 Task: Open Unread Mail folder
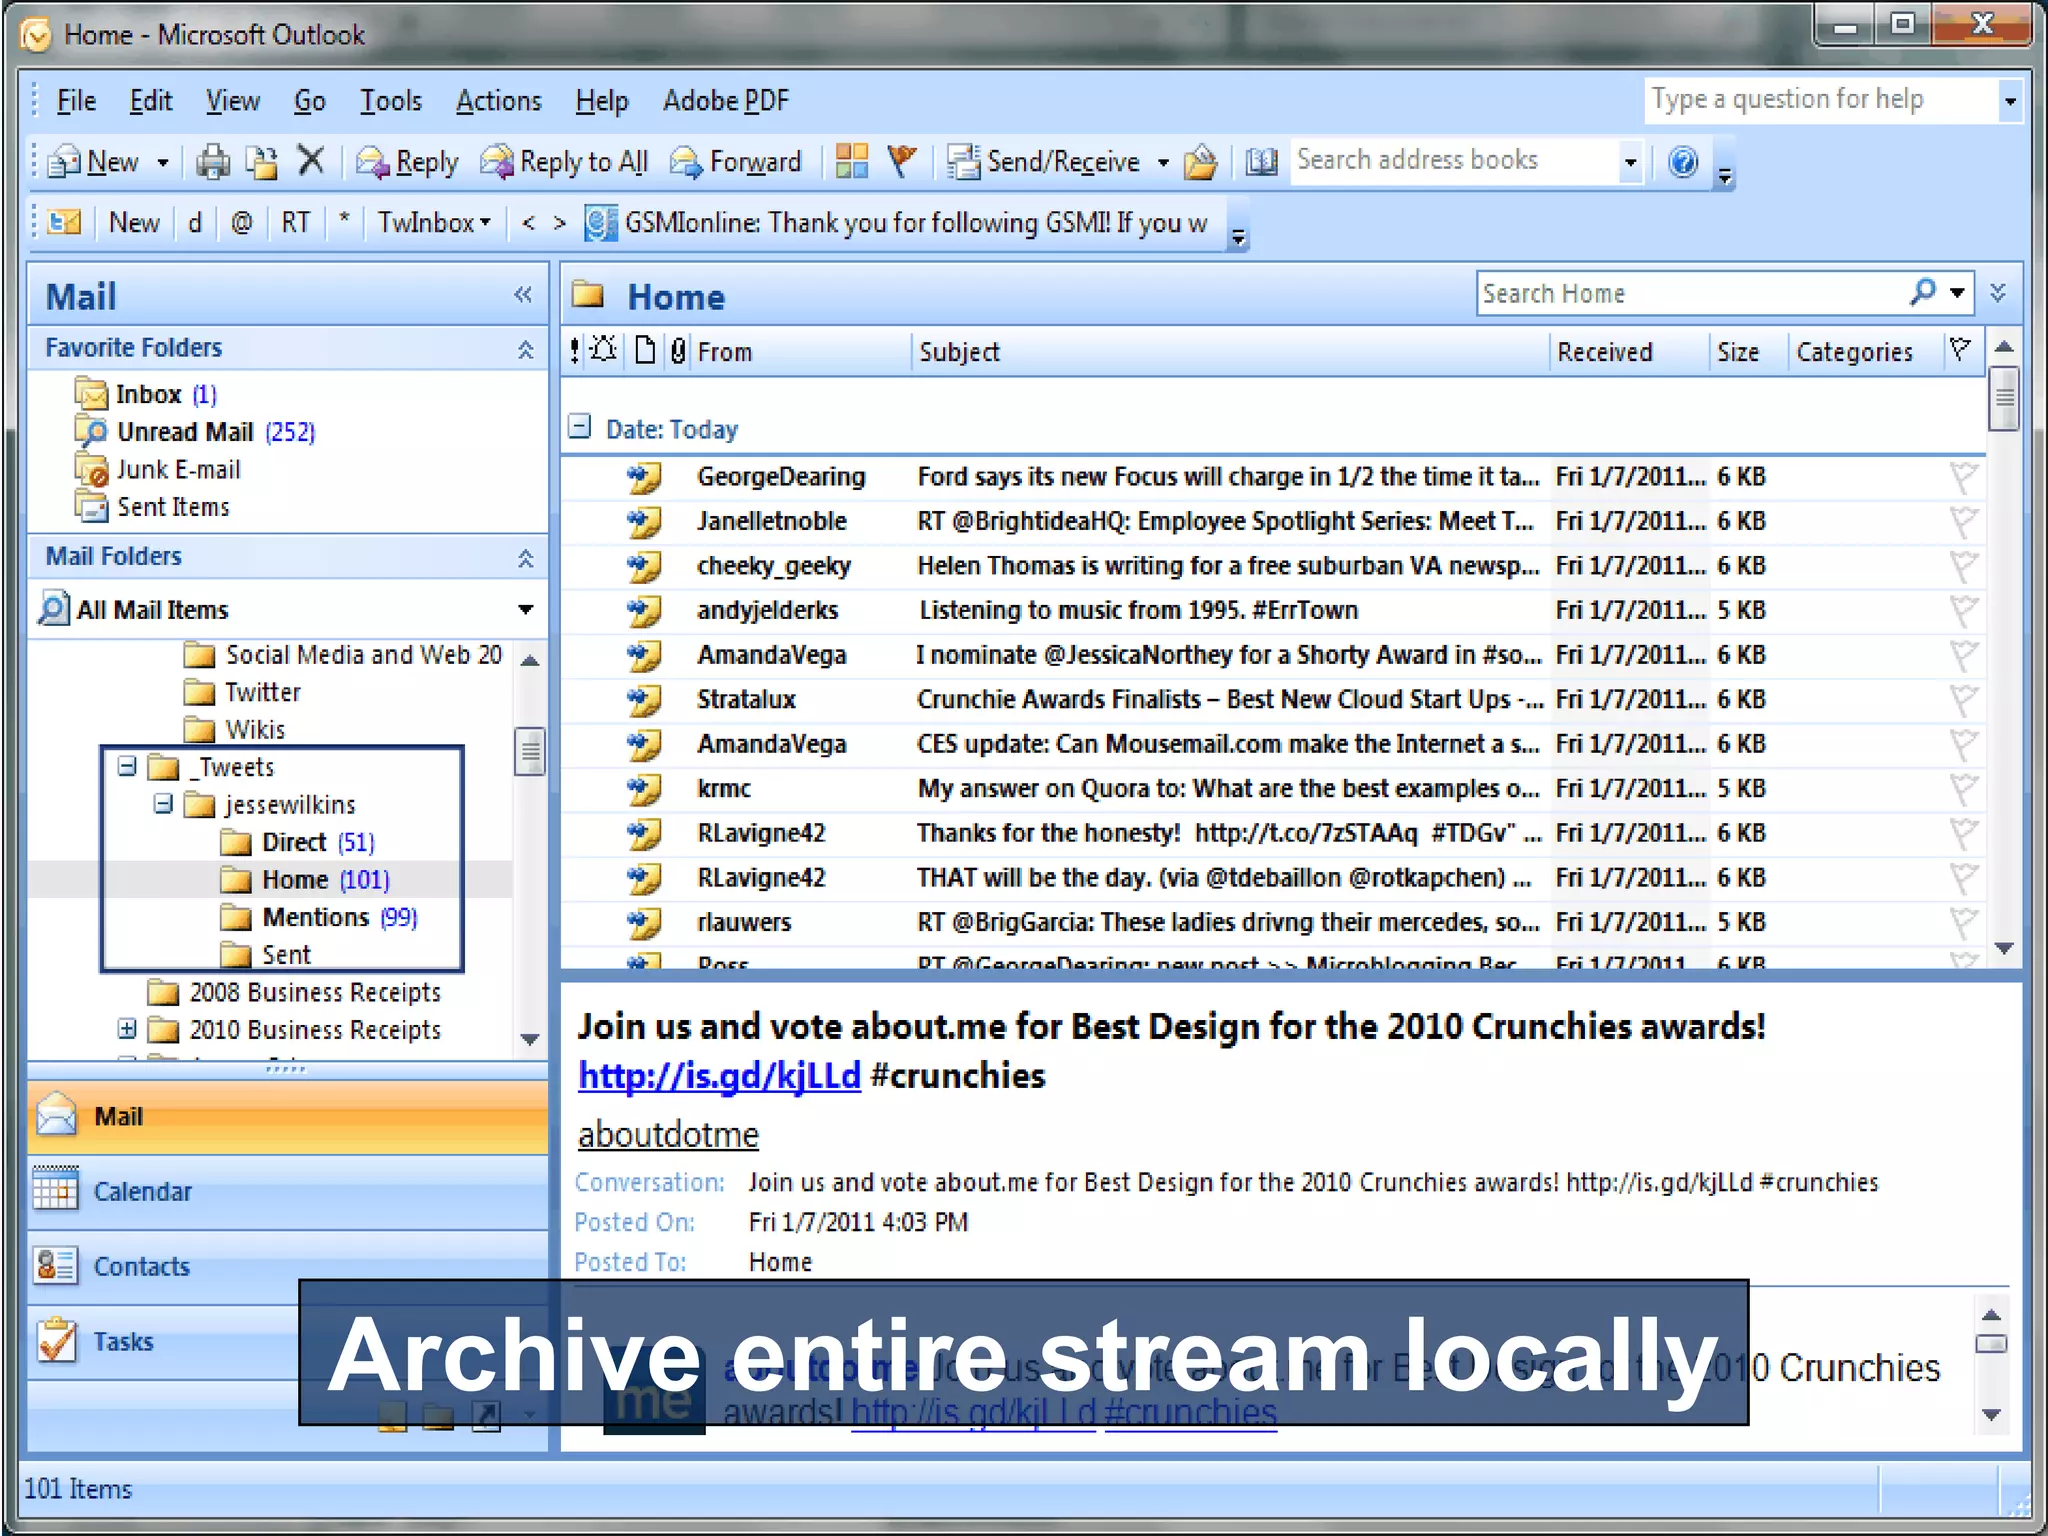[x=196, y=432]
